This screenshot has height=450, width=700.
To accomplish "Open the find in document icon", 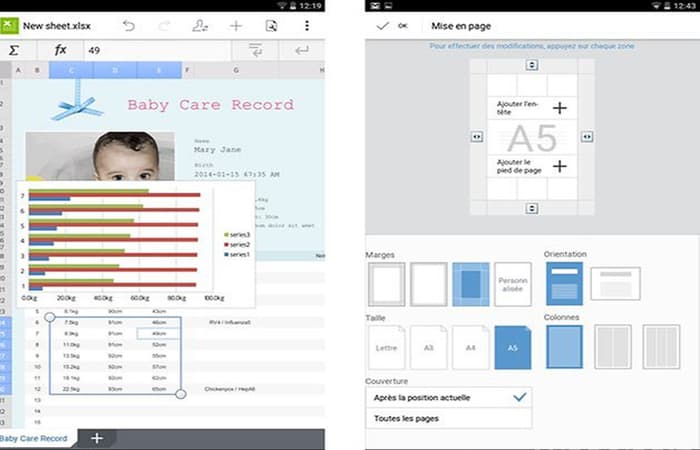I will tap(271, 26).
